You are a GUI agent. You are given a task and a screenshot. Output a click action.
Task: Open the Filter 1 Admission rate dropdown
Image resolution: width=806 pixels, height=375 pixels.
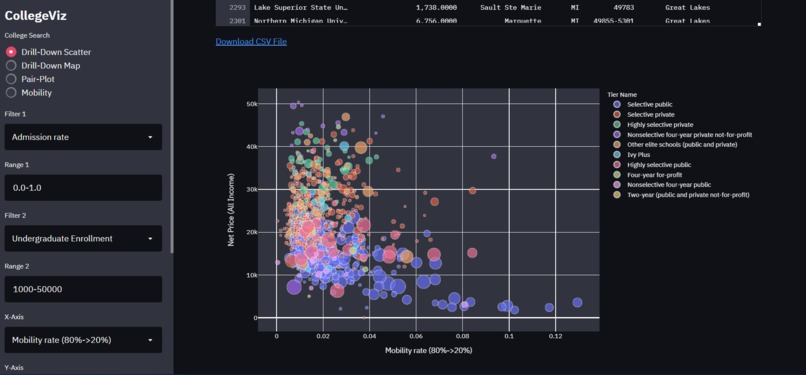coord(83,137)
